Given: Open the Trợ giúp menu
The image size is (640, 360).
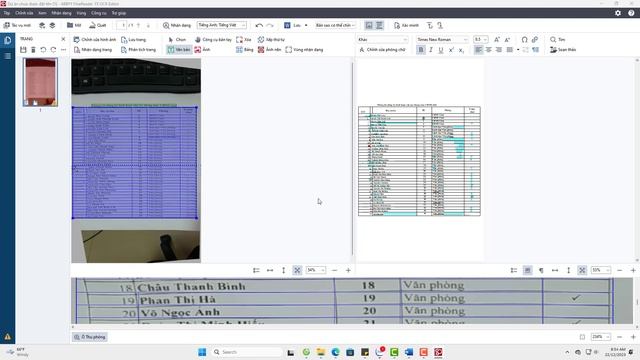Looking at the screenshot, I should coord(119,13).
